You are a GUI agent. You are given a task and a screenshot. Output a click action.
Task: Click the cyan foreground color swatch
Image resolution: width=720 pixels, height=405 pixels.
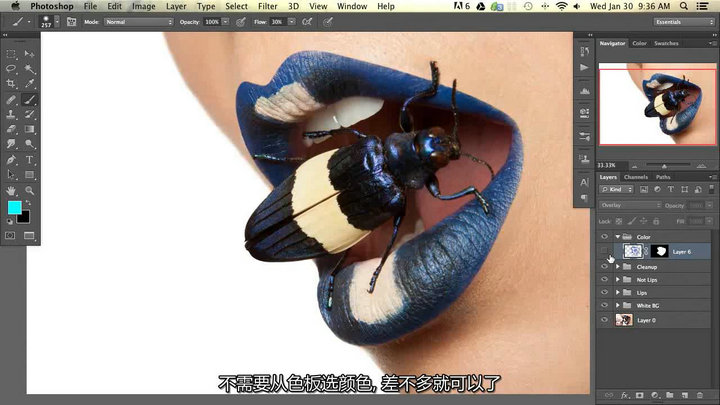[x=14, y=207]
